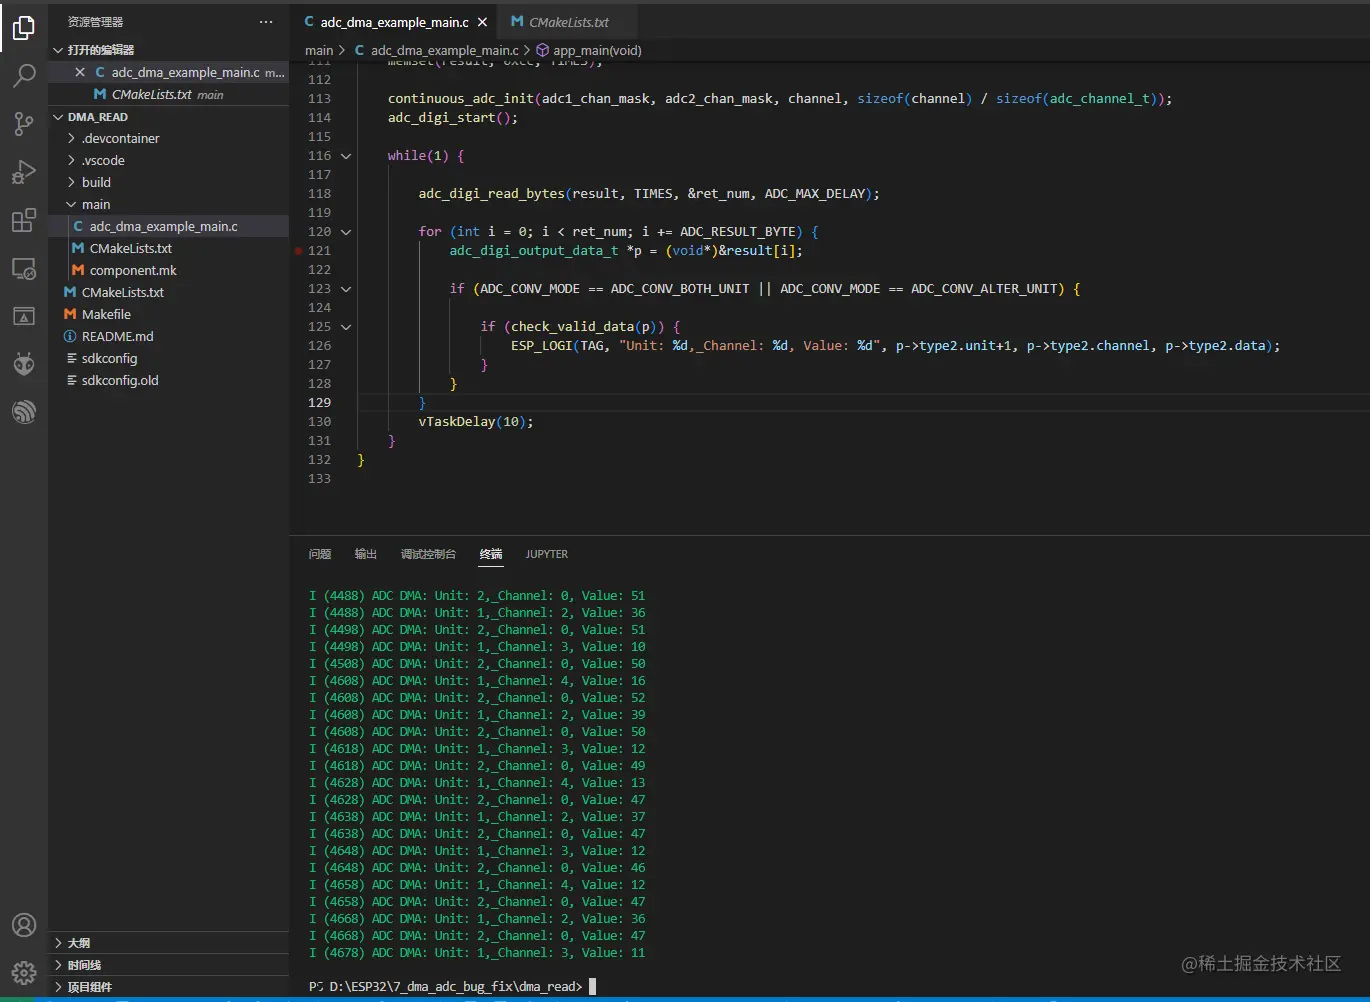Viewport: 1370px width, 1002px height.
Task: Fold the check_valid_data block at line 125
Action: pos(346,327)
